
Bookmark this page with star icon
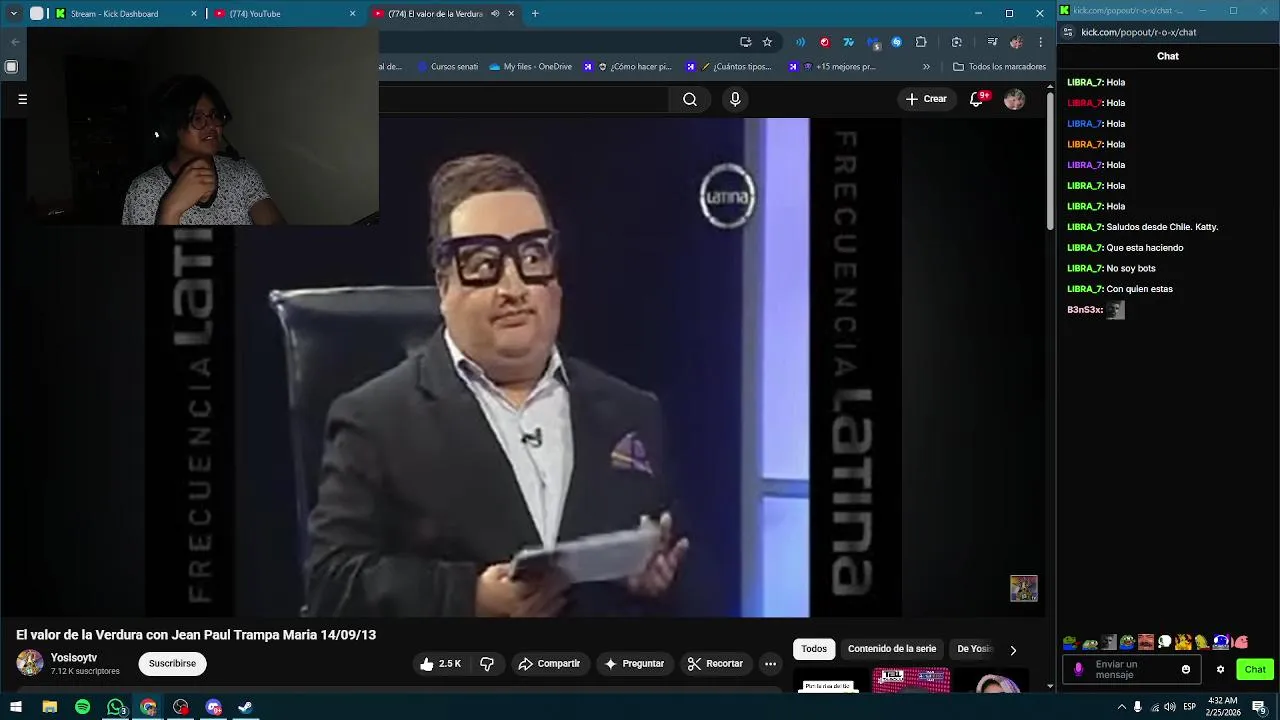(767, 42)
